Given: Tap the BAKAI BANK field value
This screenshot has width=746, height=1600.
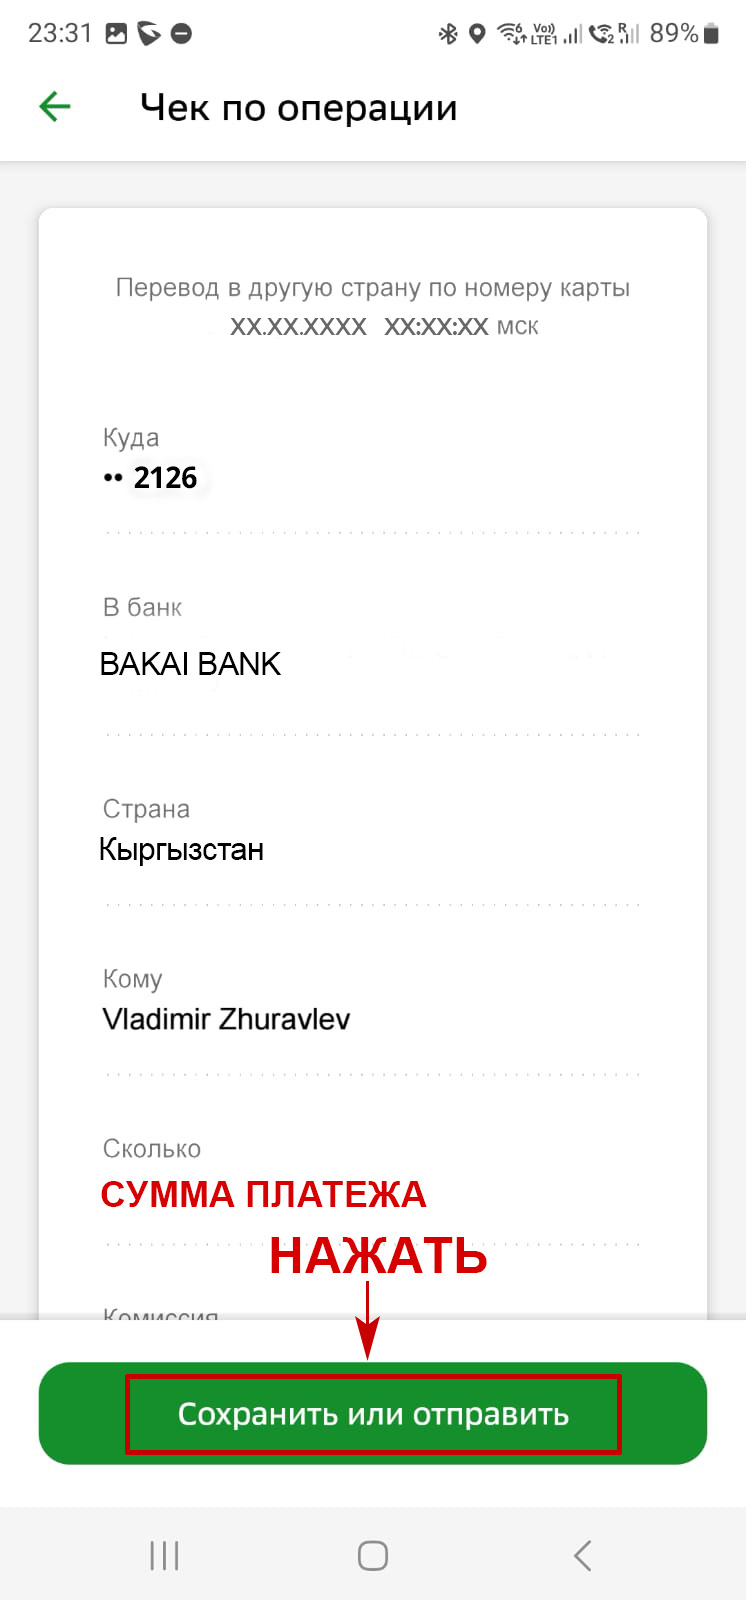Looking at the screenshot, I should pos(190,664).
